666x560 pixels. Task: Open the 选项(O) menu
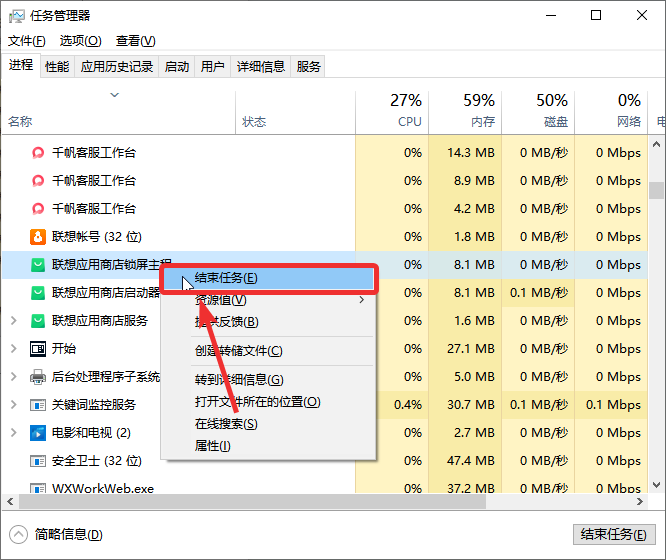81,41
